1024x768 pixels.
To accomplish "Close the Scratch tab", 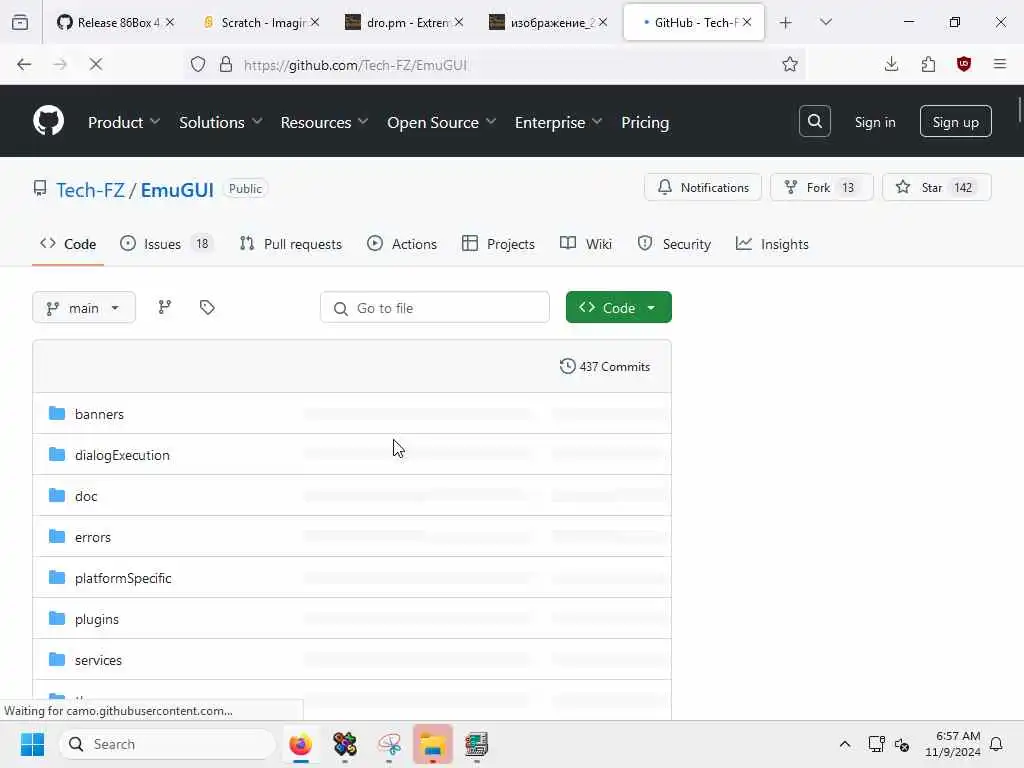I will 315,22.
